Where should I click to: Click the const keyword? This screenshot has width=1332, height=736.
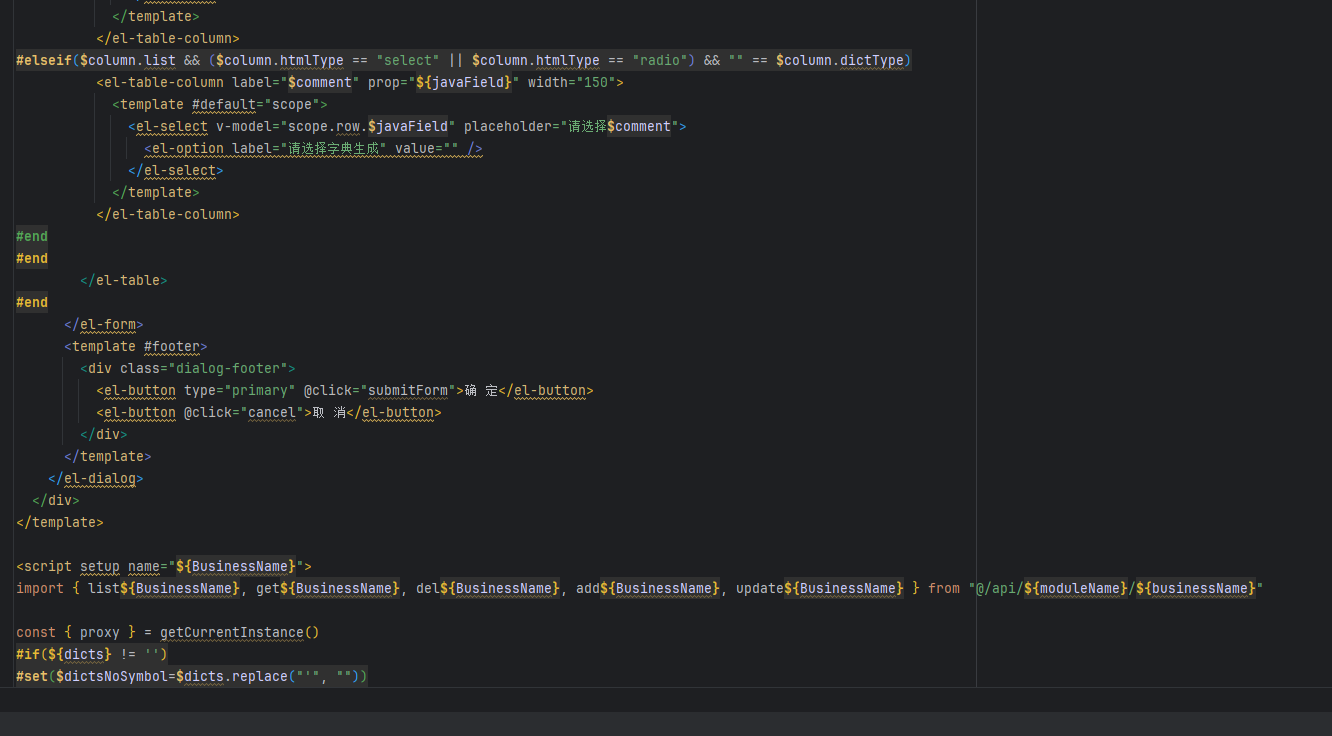36,633
